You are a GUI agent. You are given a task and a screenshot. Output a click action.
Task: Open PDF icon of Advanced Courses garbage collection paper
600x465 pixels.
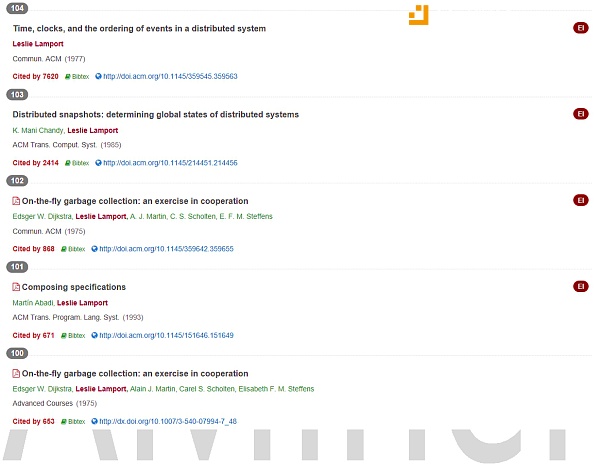16,373
